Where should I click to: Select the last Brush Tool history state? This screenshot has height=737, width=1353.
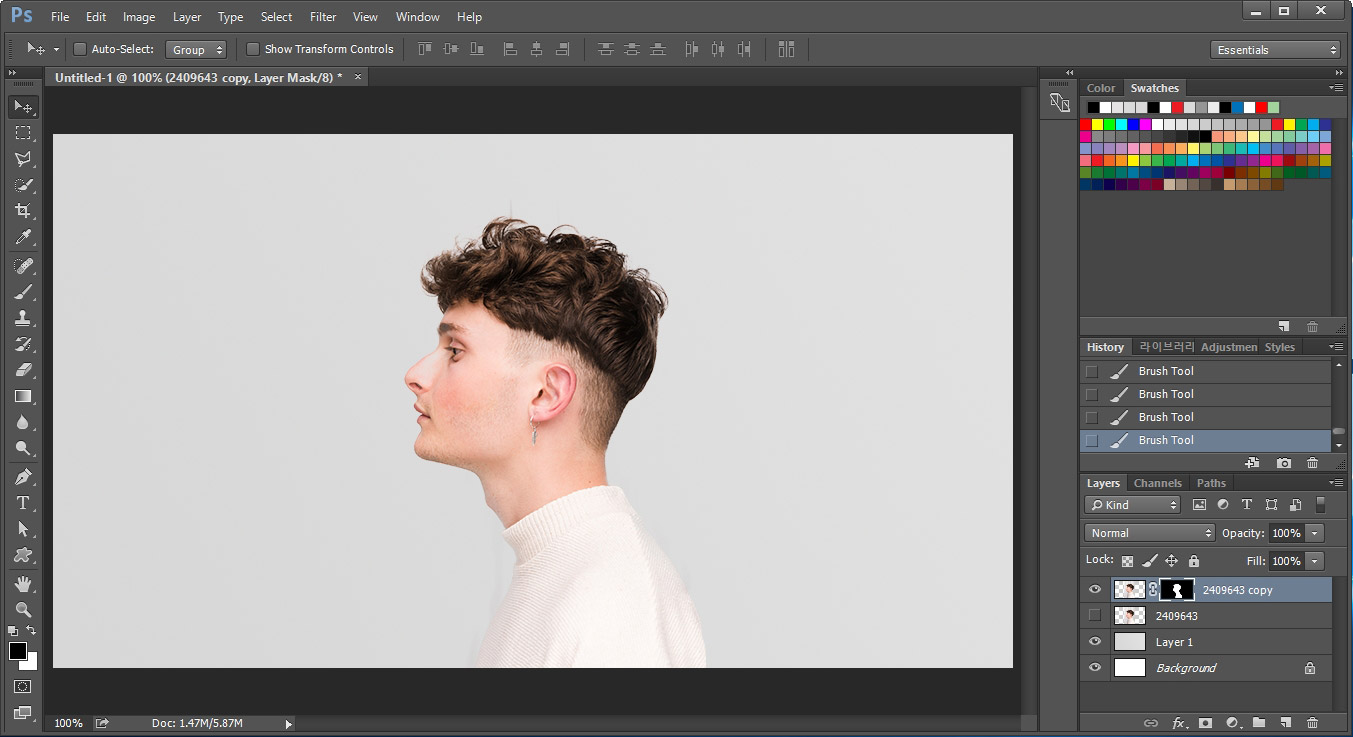pos(1206,440)
